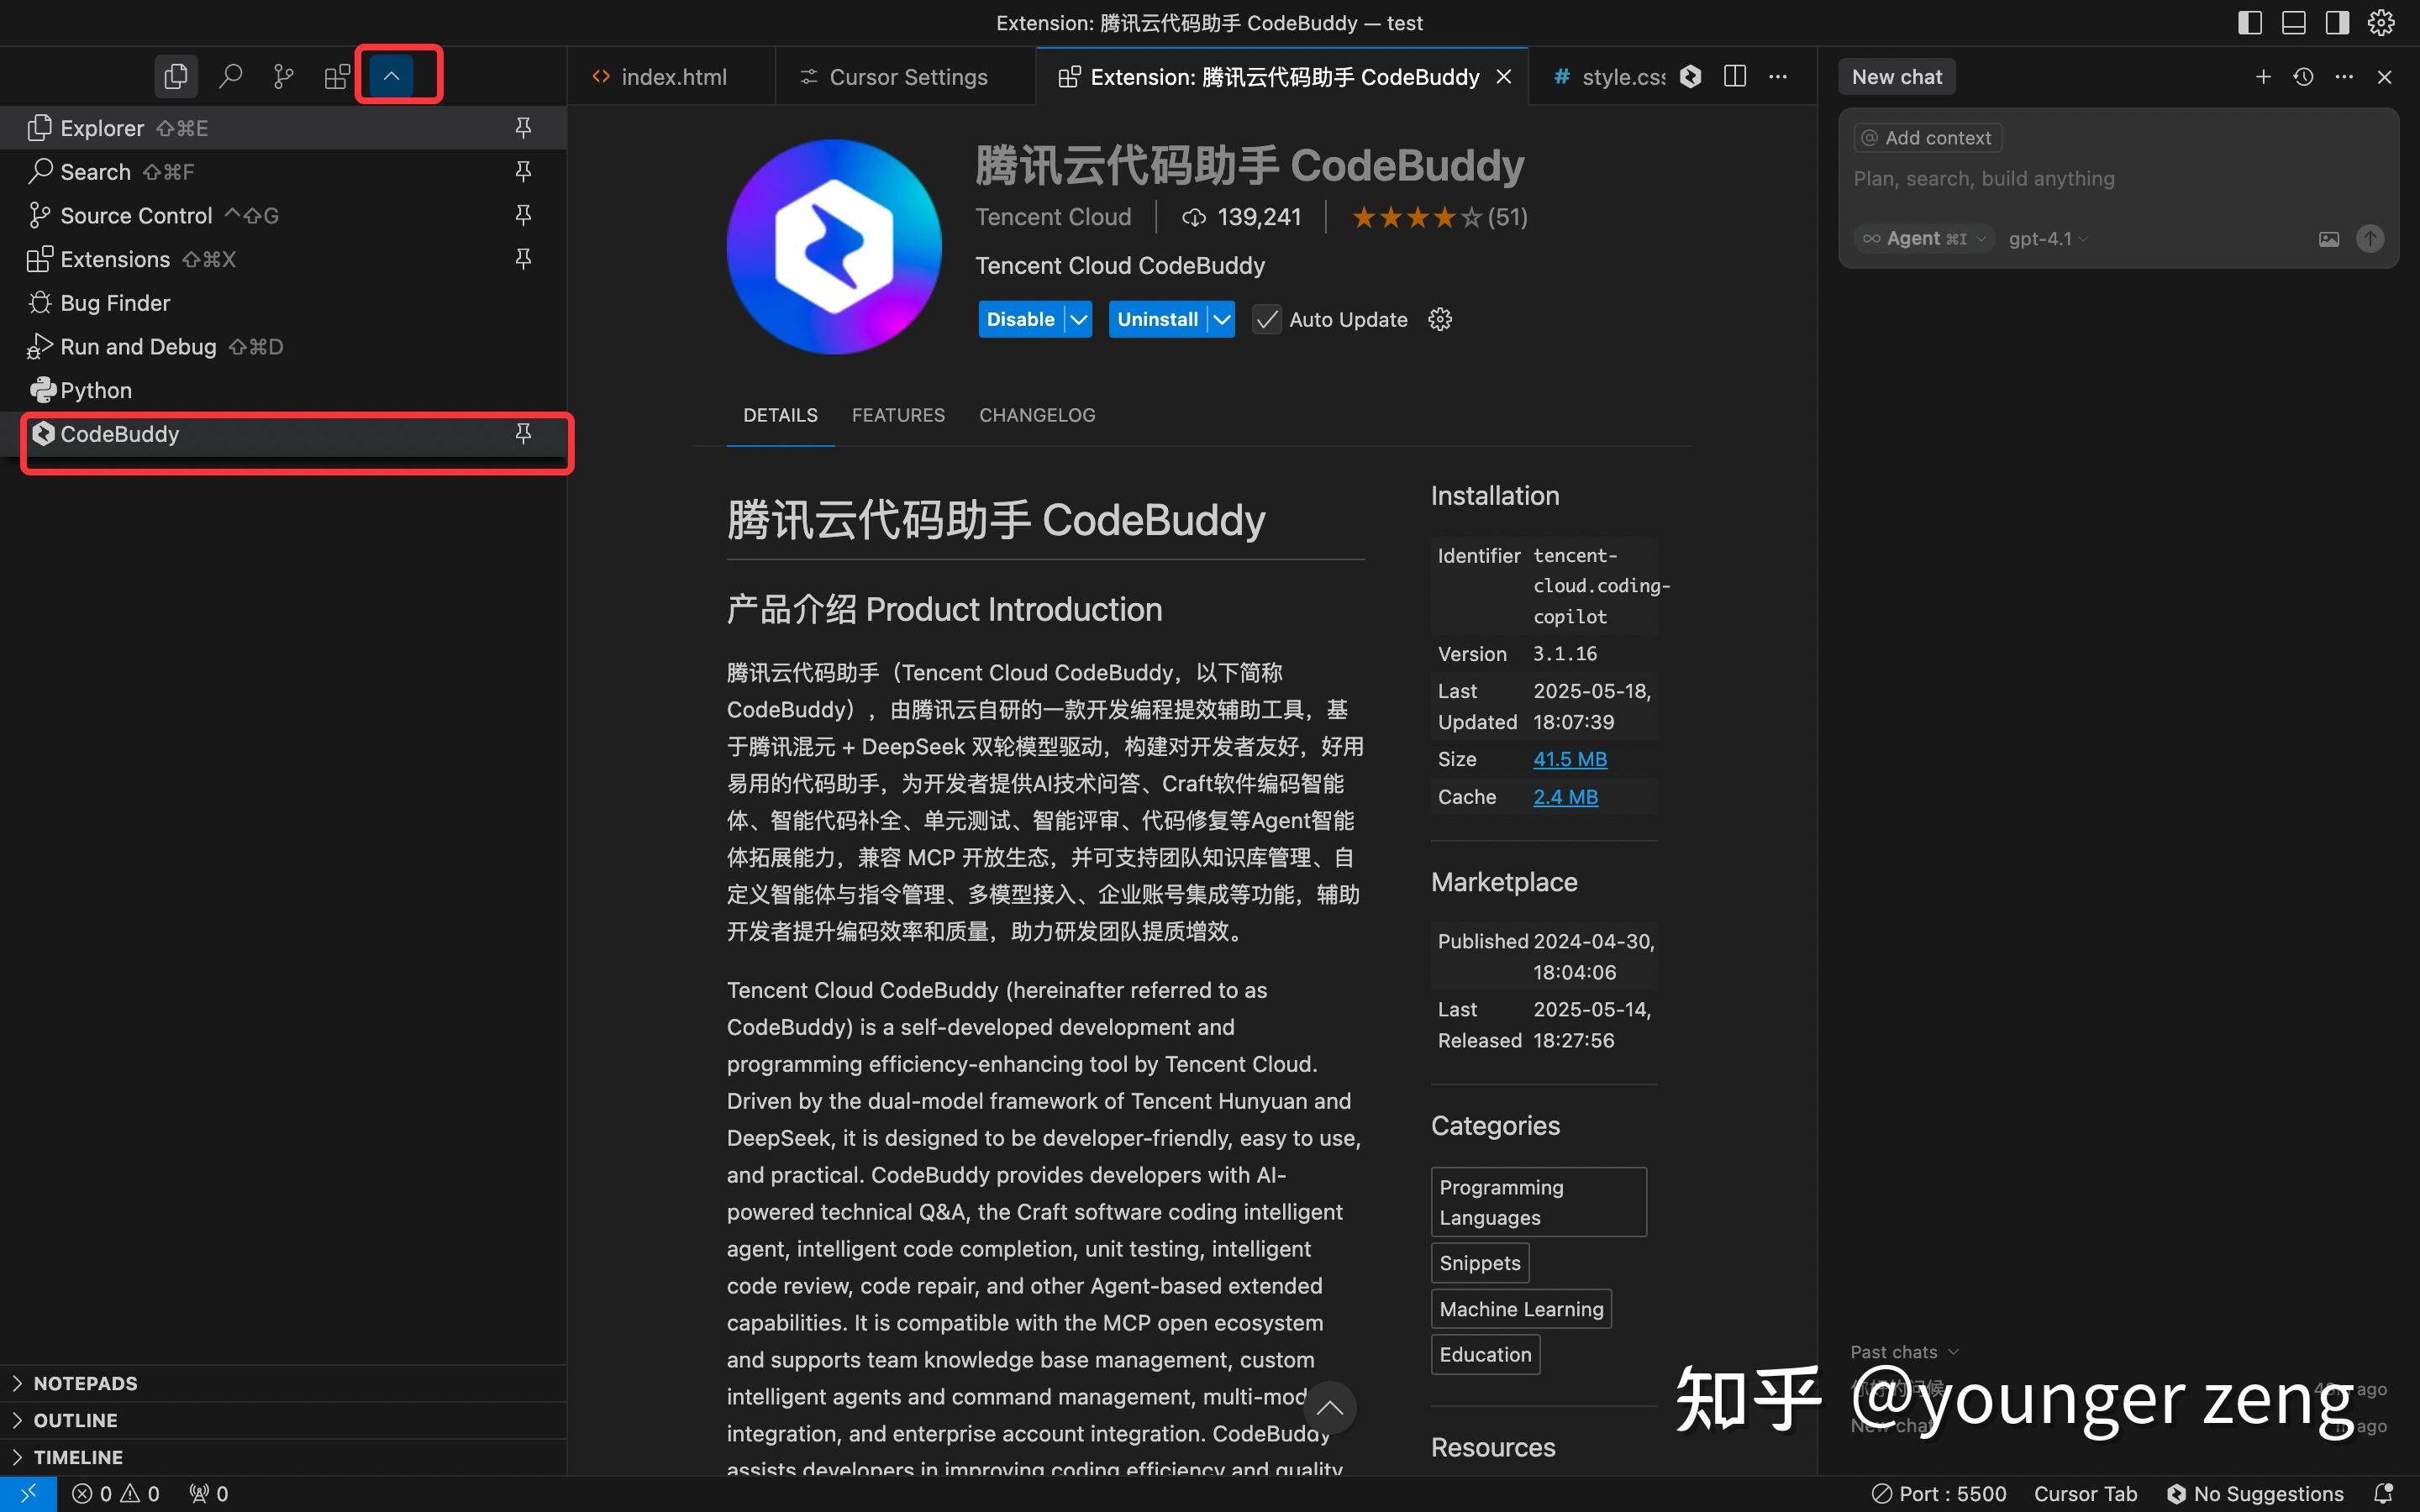Select the Source Control icon
Image resolution: width=2420 pixels, height=1512 pixels.
pyautogui.click(x=283, y=75)
